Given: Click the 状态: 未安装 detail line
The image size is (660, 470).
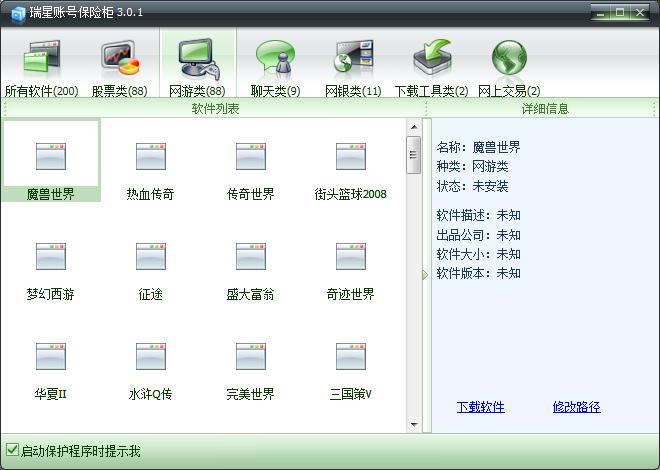Looking at the screenshot, I should tap(472, 186).
